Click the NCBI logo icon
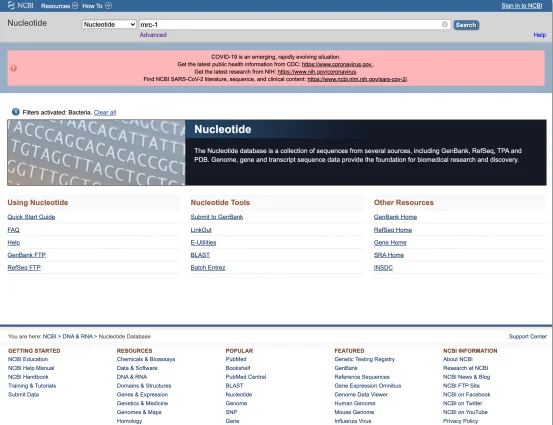The width and height of the screenshot is (553, 425). click(11, 5)
